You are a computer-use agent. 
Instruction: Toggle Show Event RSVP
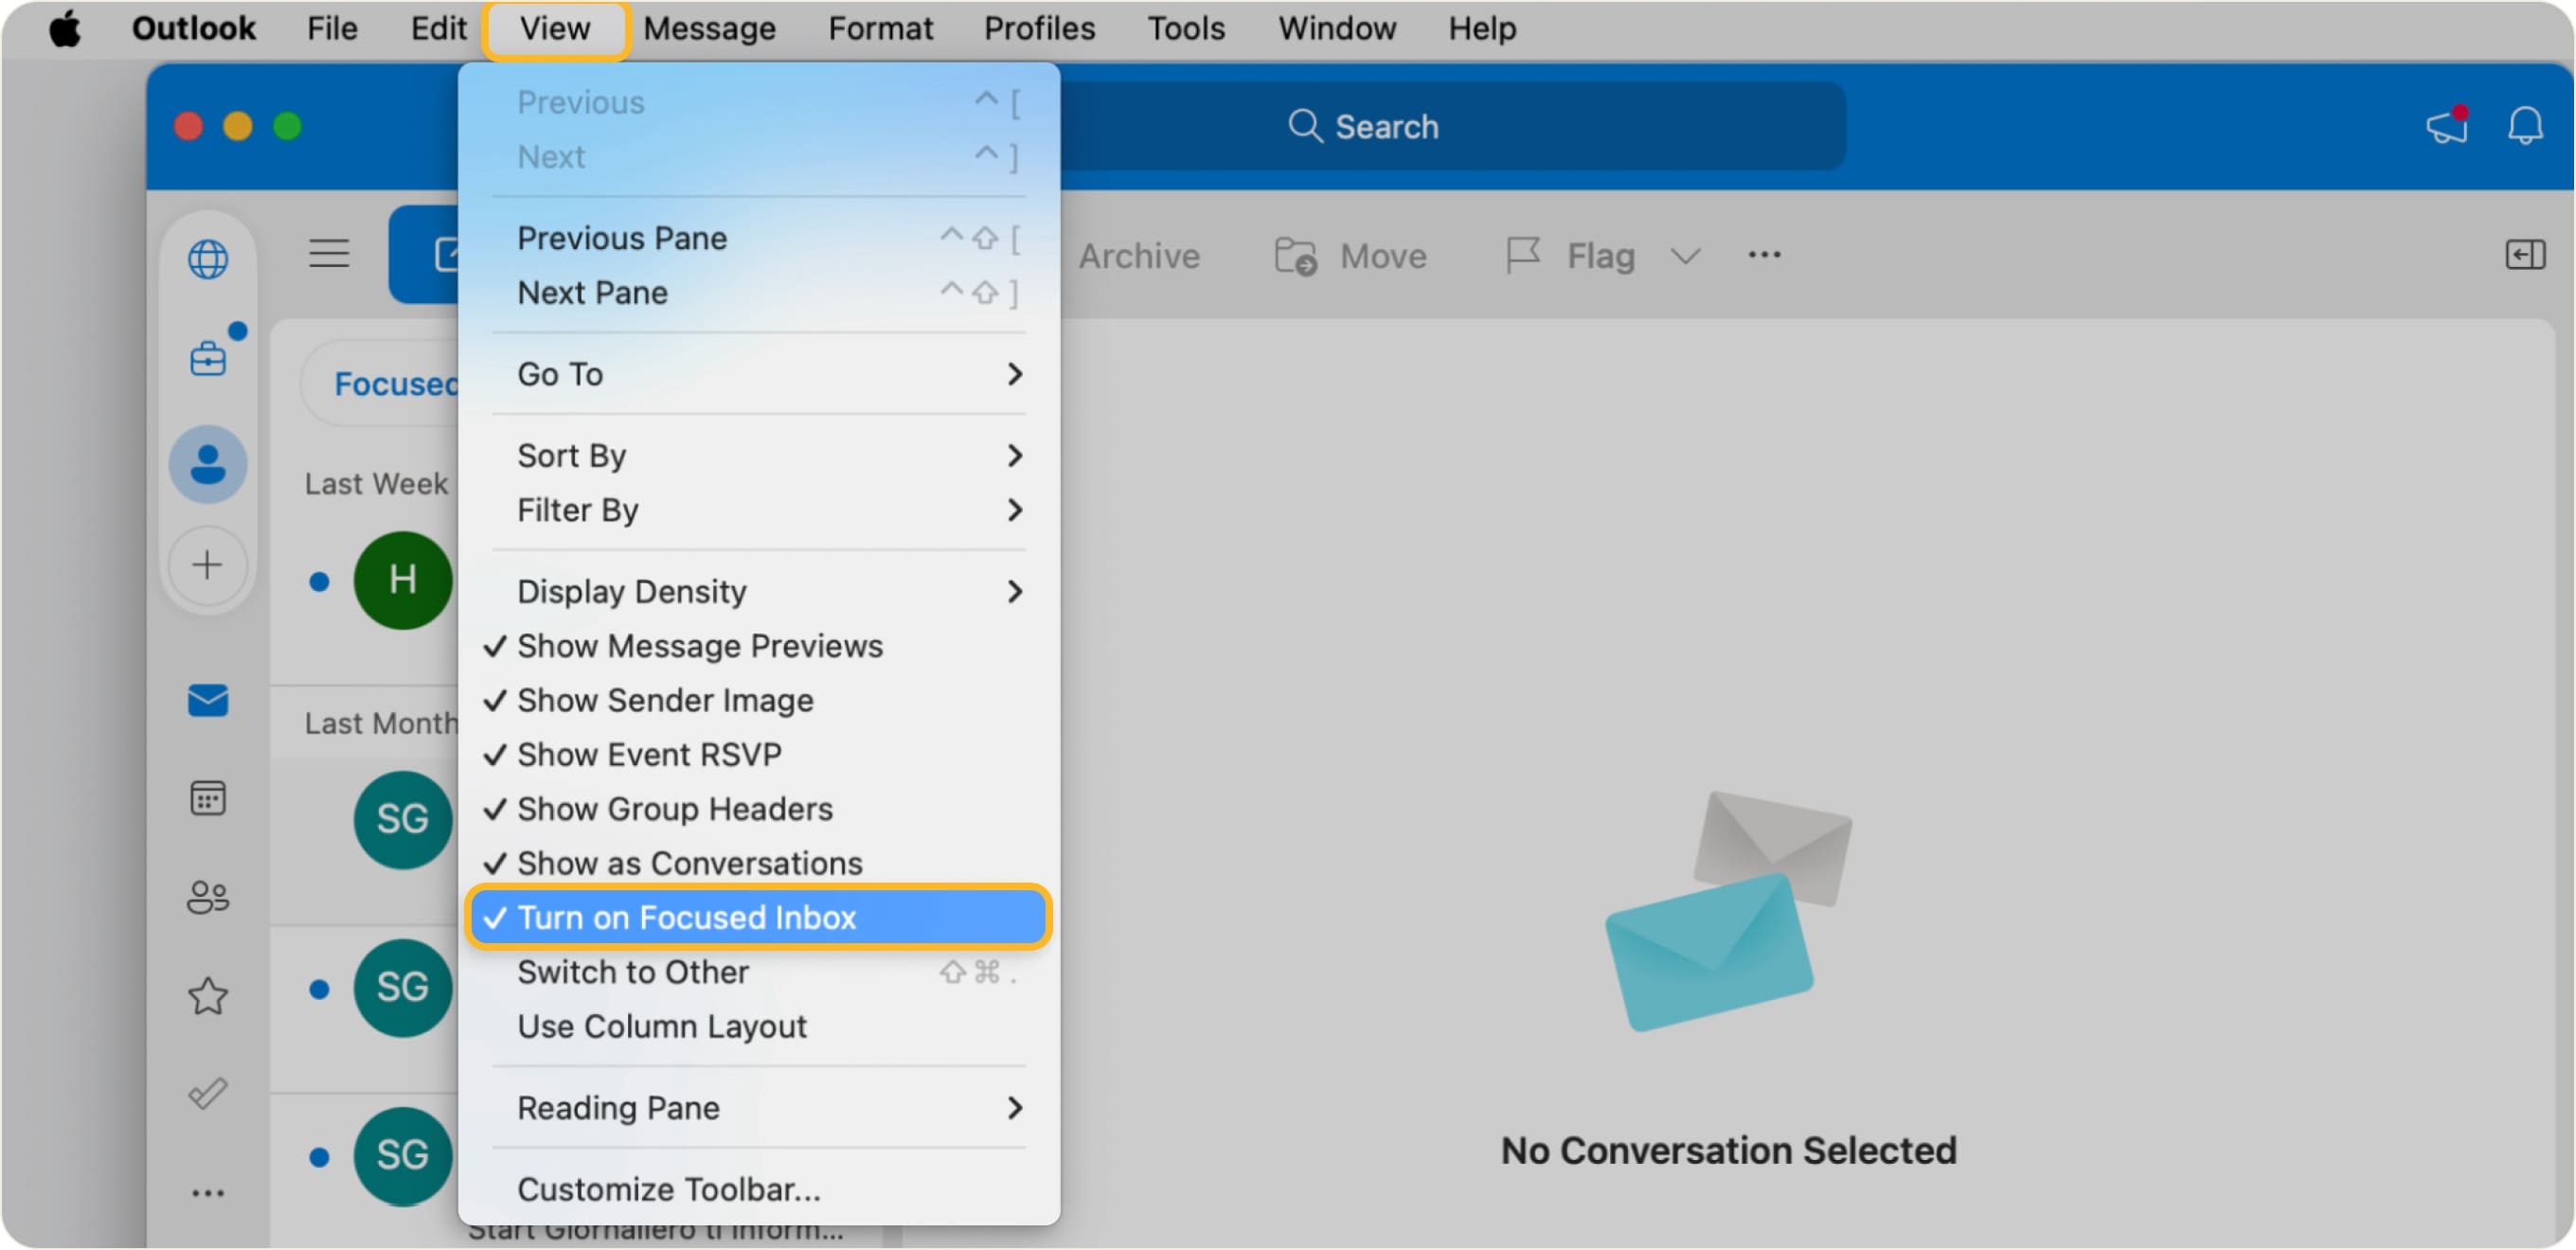758,754
